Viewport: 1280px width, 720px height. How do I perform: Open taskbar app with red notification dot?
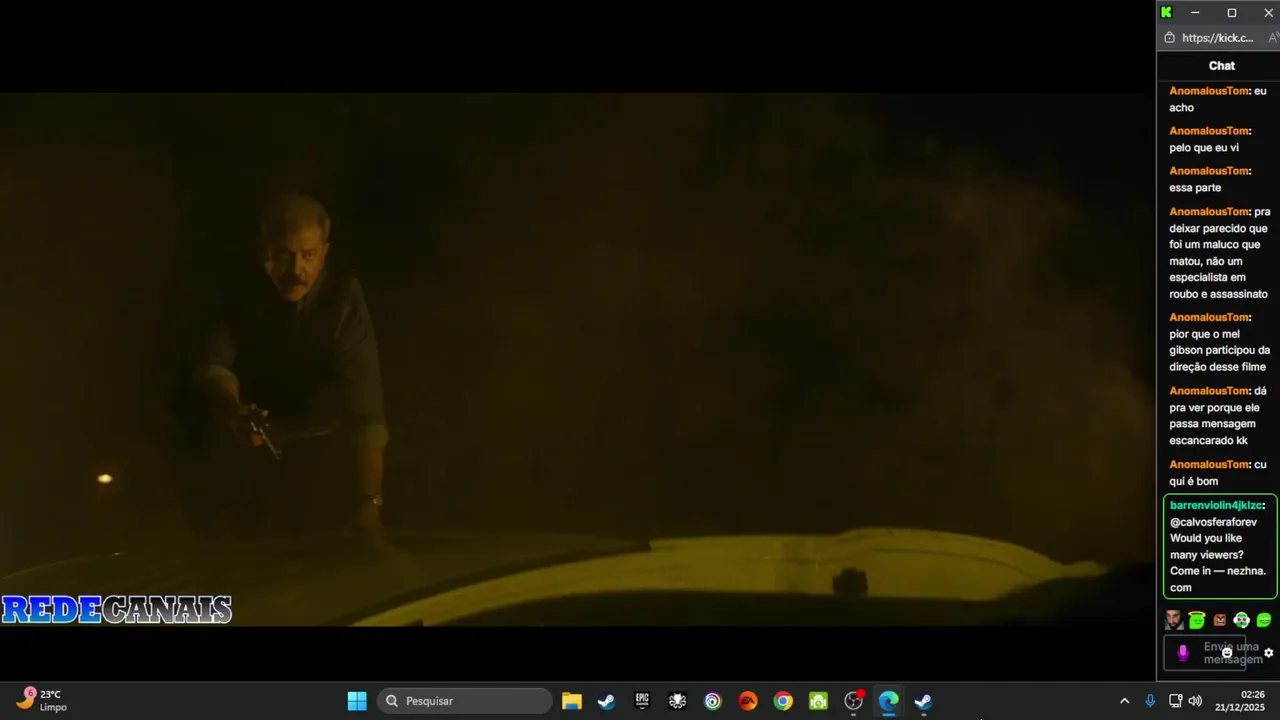(853, 701)
